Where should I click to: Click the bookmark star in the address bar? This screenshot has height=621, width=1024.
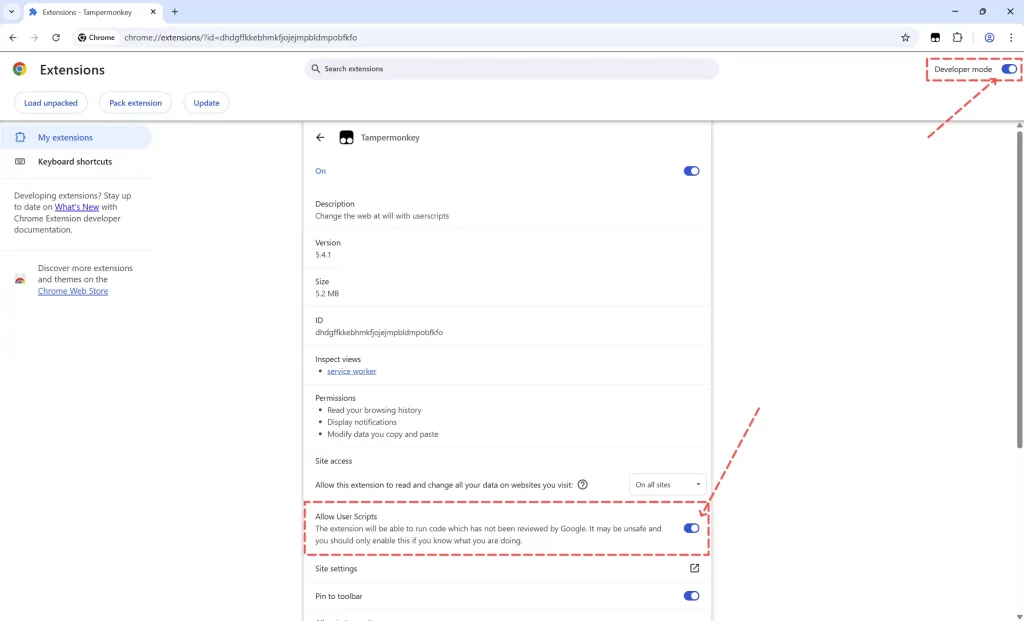(x=905, y=37)
